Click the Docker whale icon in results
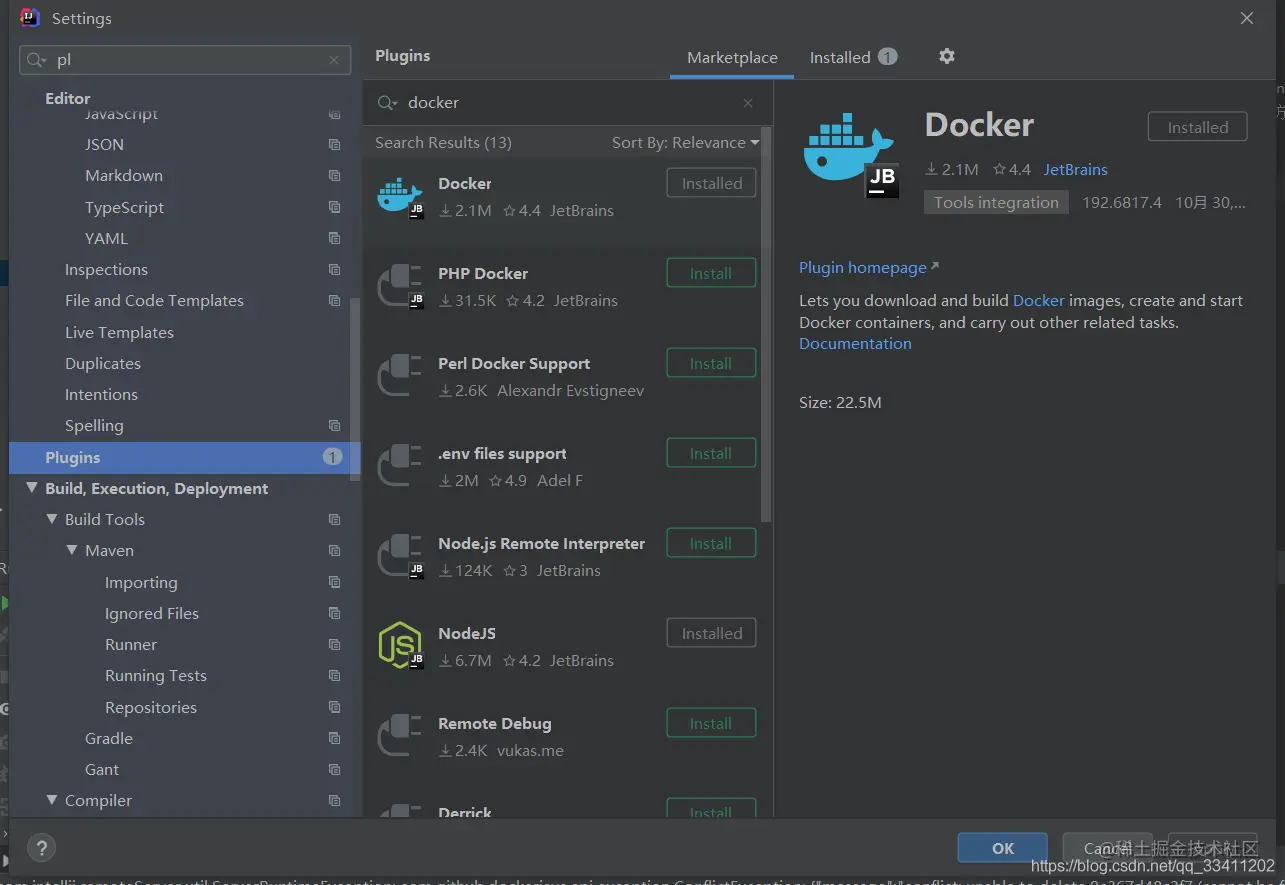This screenshot has height=885, width=1285. pos(400,196)
